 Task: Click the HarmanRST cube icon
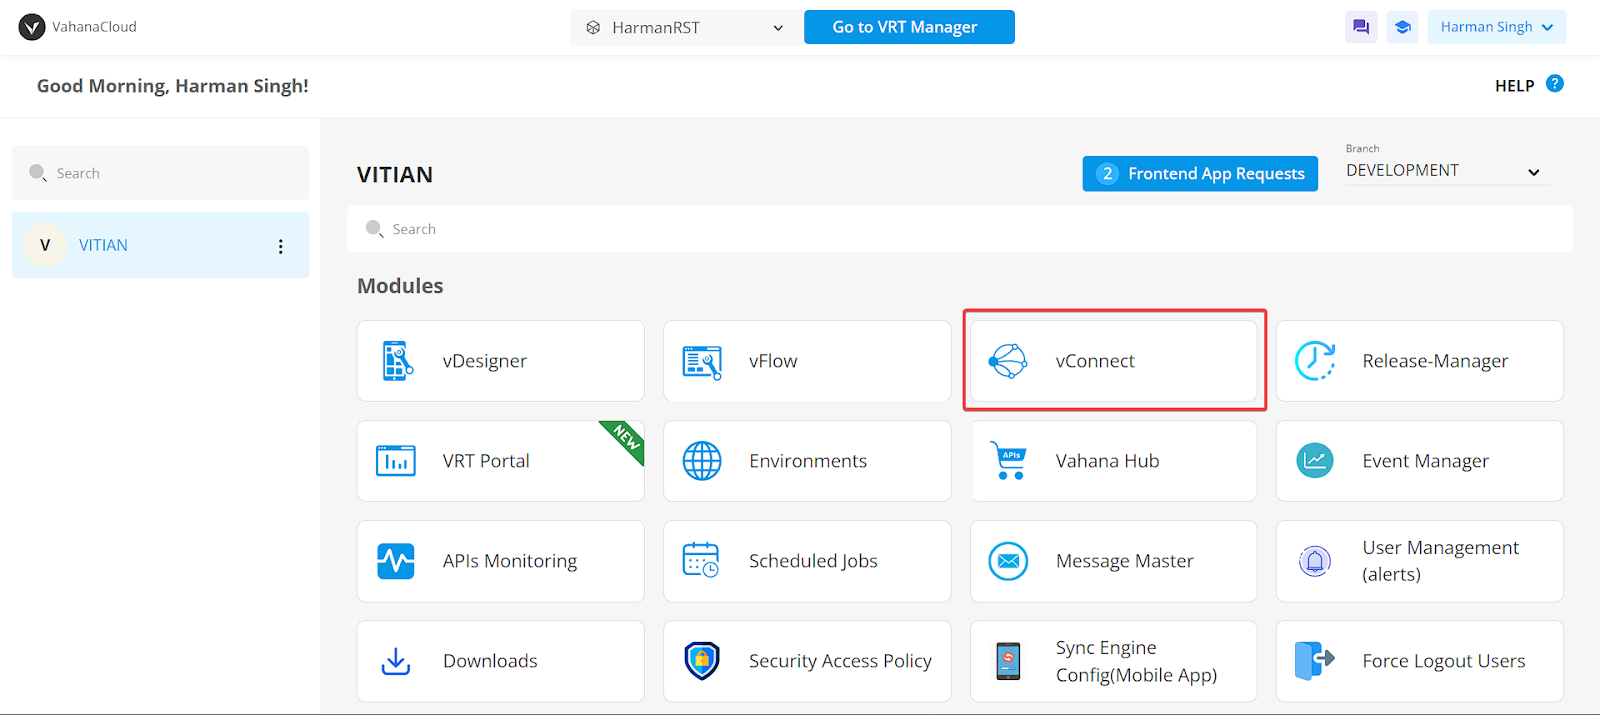(x=593, y=28)
